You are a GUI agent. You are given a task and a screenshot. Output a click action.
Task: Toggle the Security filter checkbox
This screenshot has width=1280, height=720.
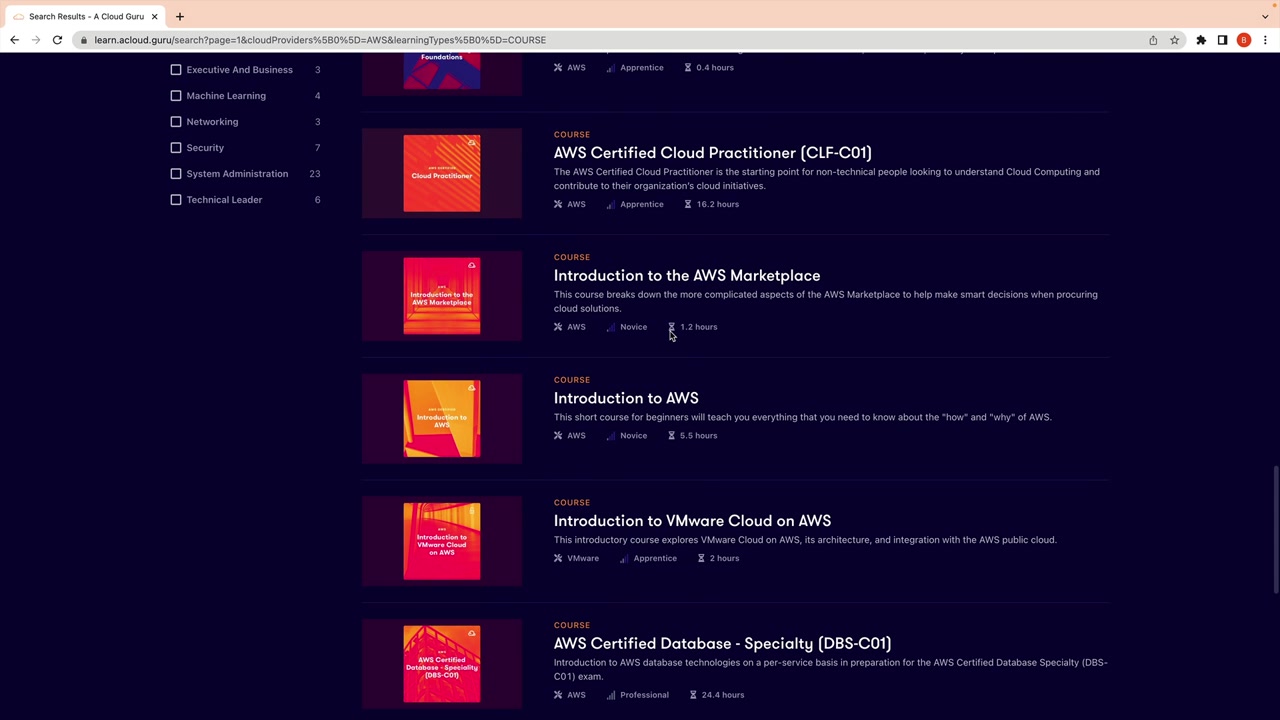coord(176,148)
